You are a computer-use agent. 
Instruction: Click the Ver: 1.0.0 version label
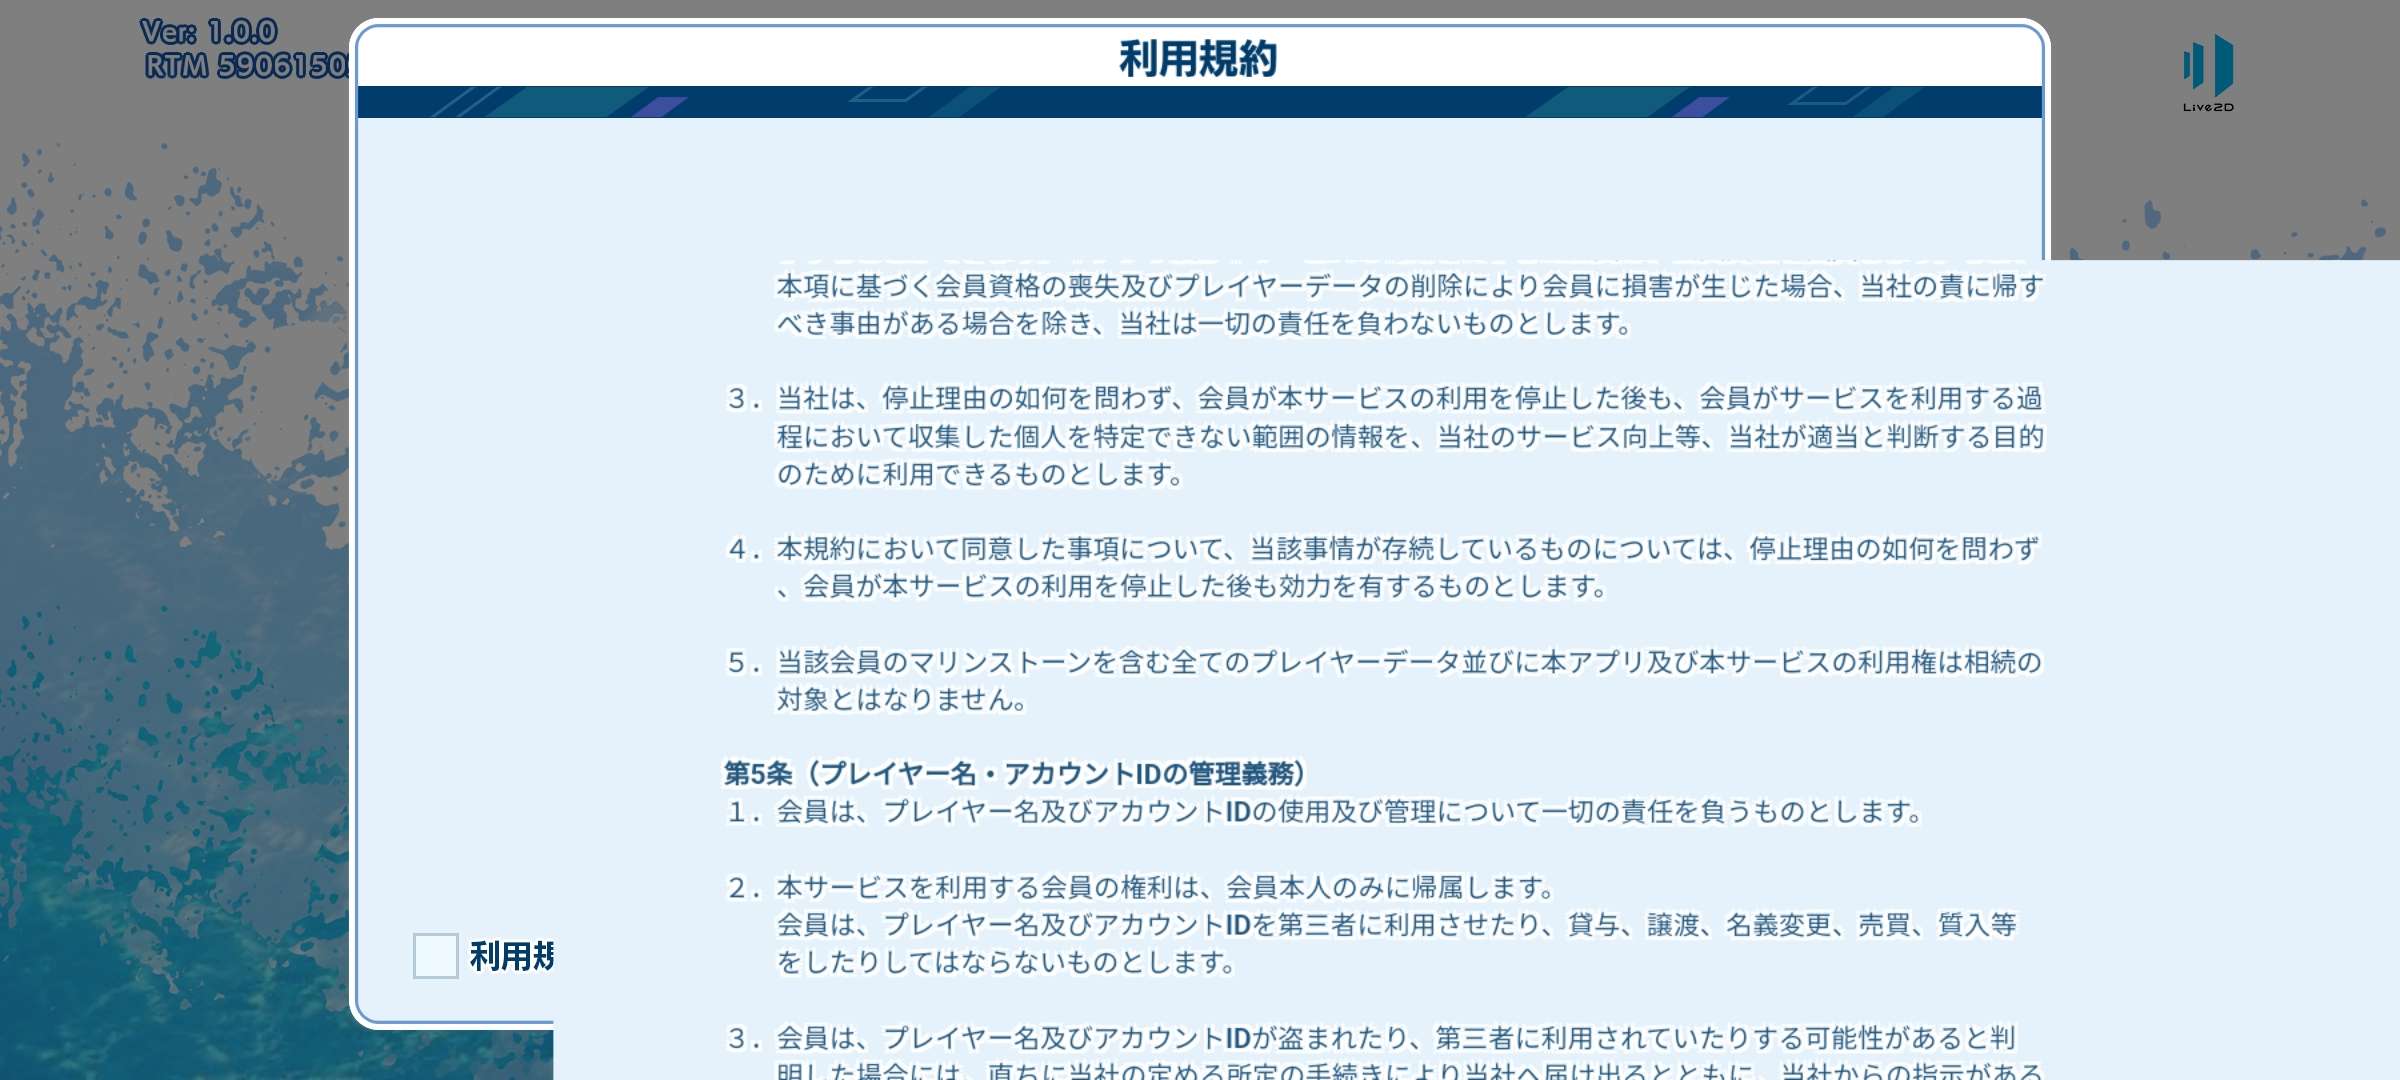click(208, 32)
